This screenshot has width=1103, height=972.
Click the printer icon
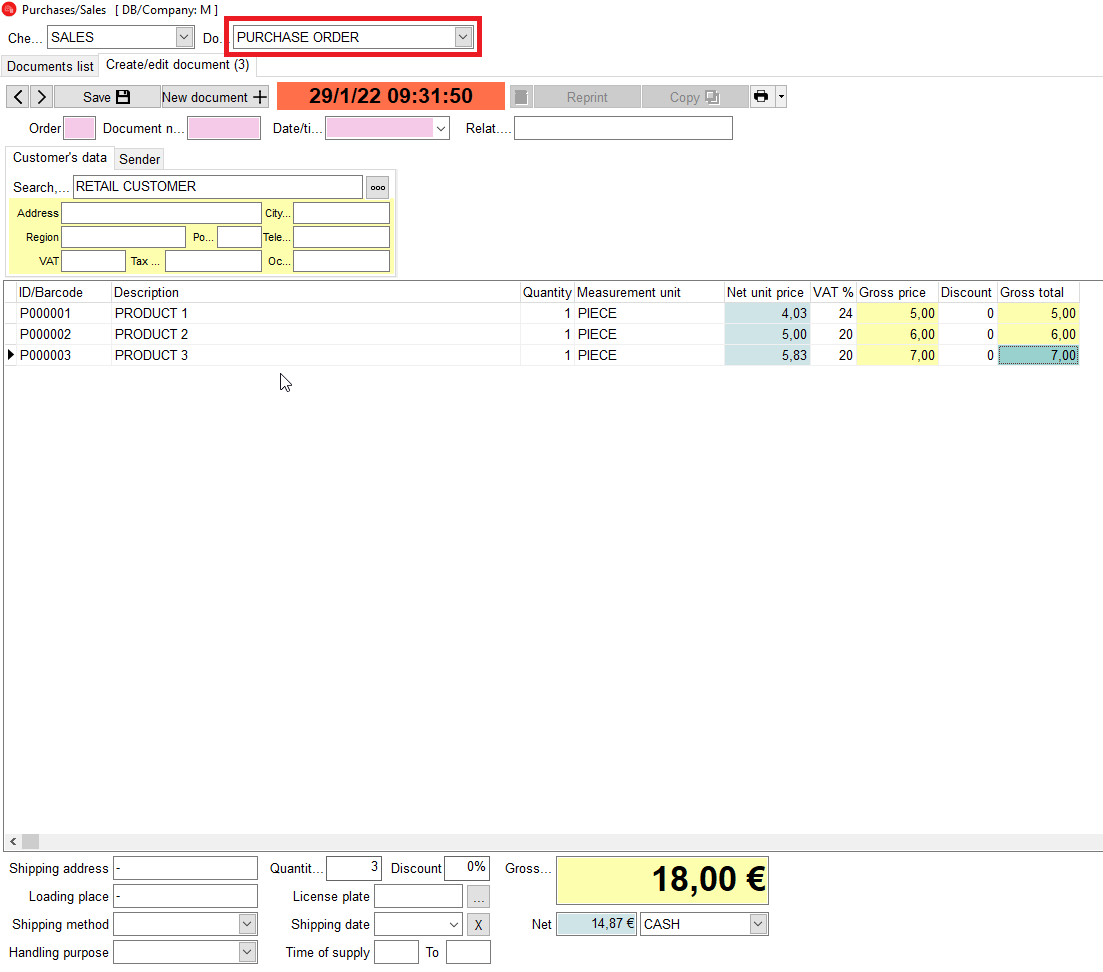(x=761, y=97)
